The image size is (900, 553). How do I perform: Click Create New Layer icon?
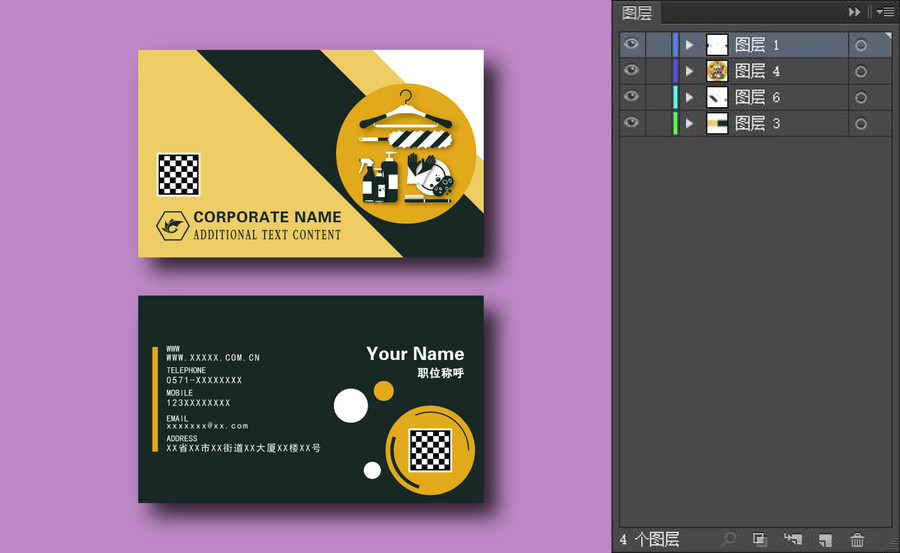(x=825, y=539)
